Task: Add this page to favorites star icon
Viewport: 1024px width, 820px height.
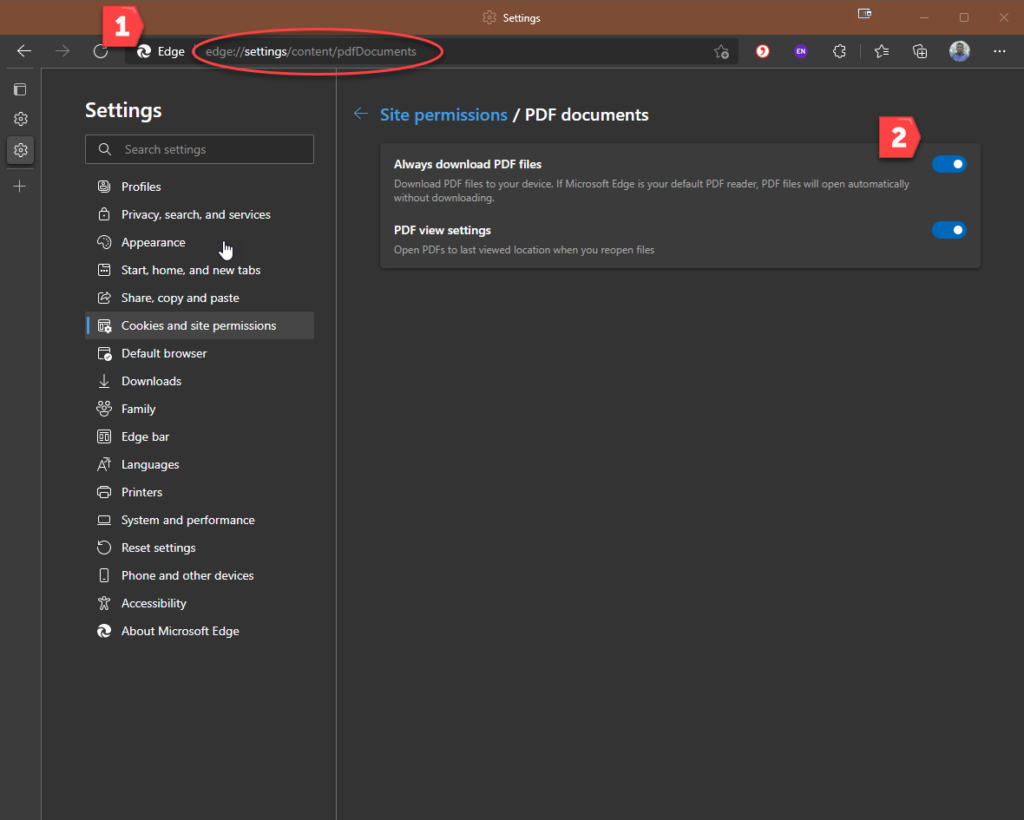Action: point(721,52)
